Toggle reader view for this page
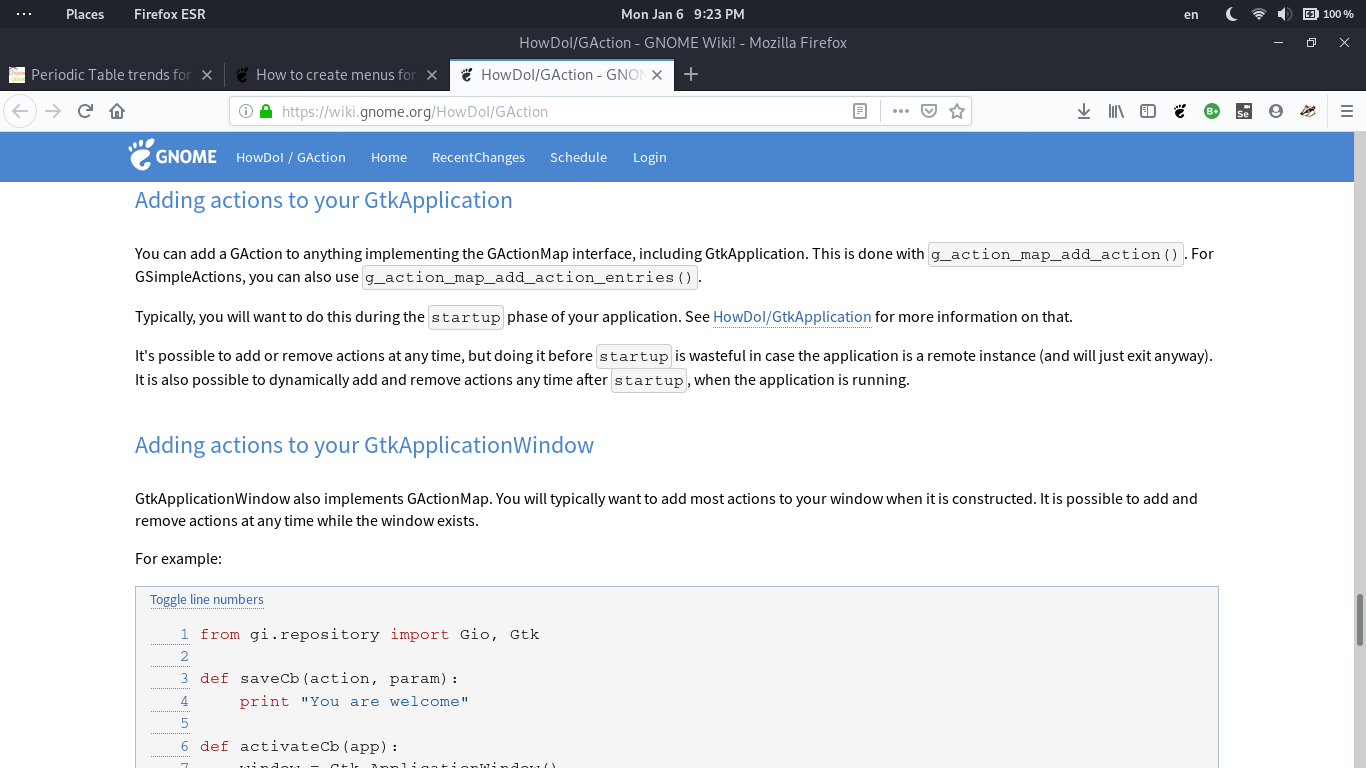Image resolution: width=1366 pixels, height=768 pixels. (859, 111)
